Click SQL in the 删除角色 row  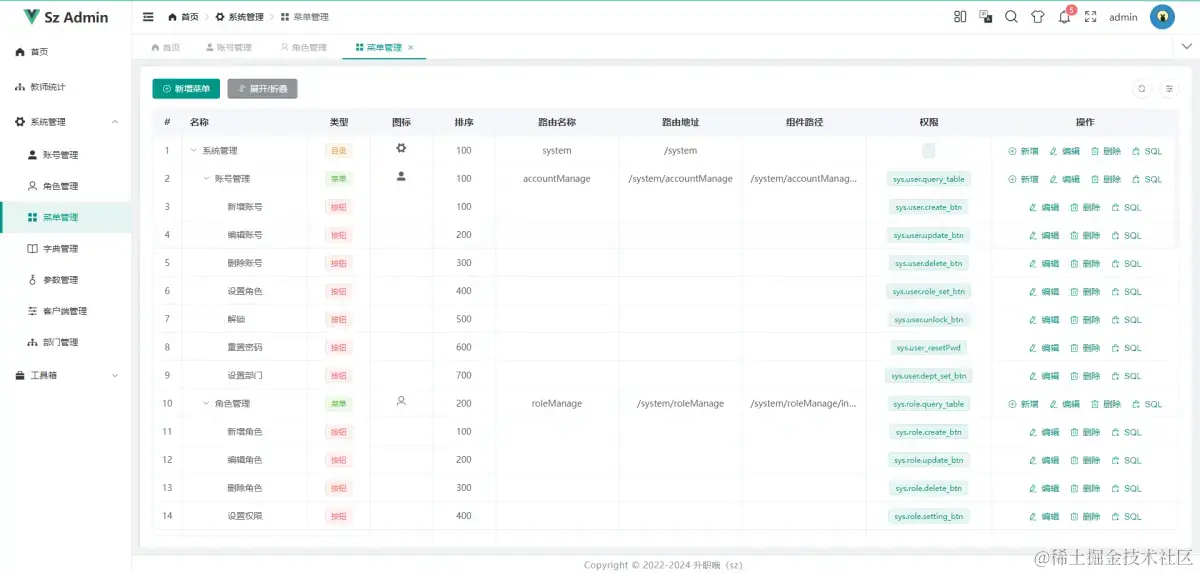coord(1126,488)
